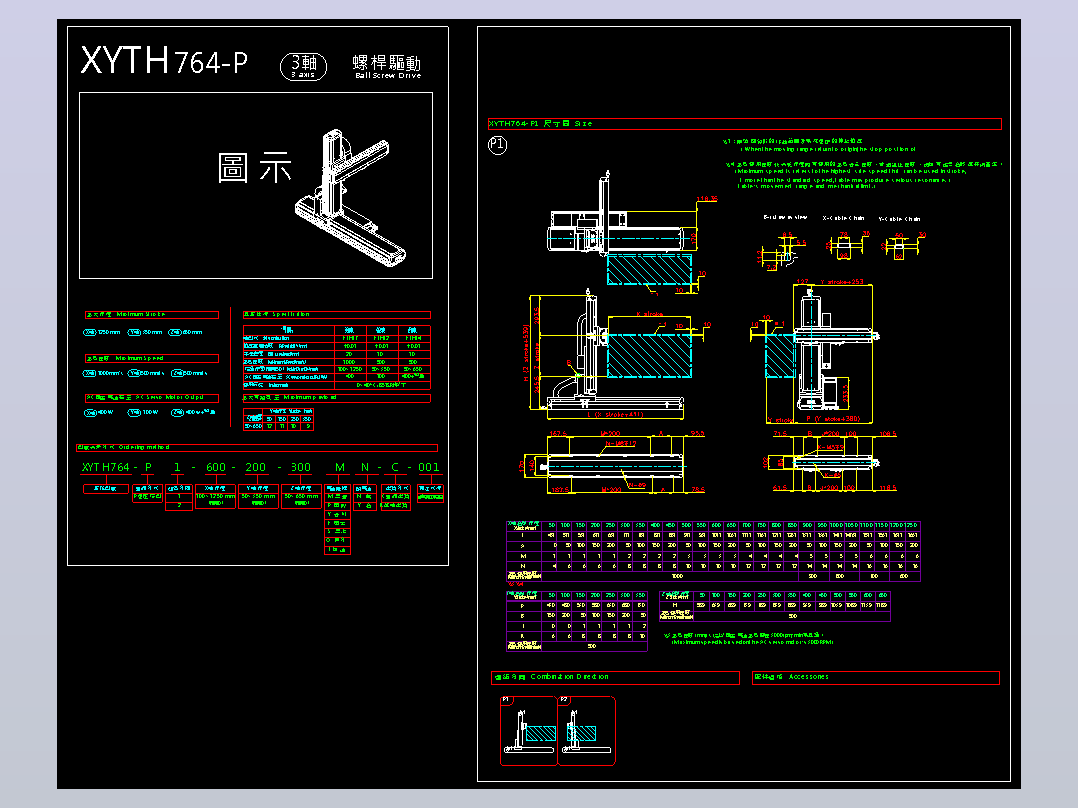The width and height of the screenshot is (1078, 808).
Task: Click the XYTH764 ordering code text
Action: click(105, 467)
